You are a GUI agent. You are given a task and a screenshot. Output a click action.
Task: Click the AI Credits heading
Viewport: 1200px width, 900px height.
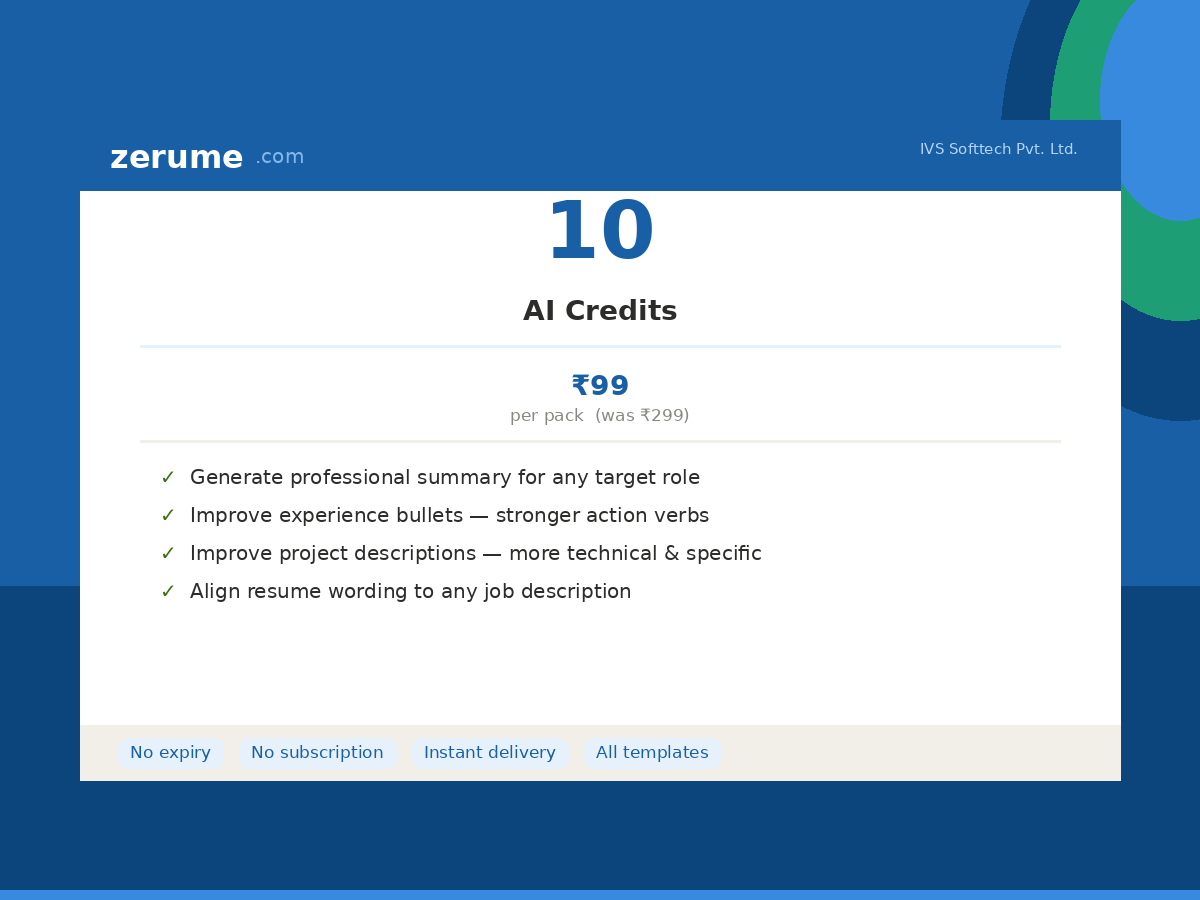tap(600, 312)
